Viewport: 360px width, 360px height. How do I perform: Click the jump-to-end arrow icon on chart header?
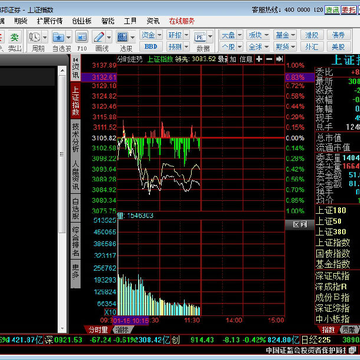pyautogui.click(x=279, y=59)
